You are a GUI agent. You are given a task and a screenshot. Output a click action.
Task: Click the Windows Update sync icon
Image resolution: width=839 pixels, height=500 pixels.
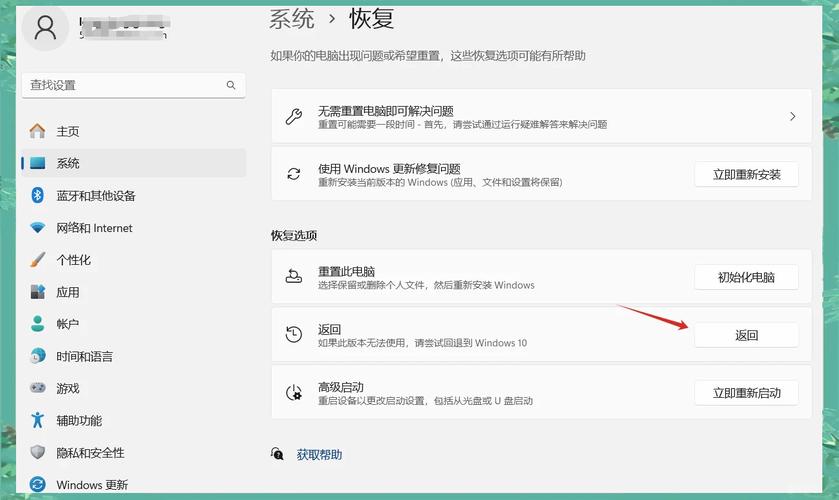tap(37, 484)
